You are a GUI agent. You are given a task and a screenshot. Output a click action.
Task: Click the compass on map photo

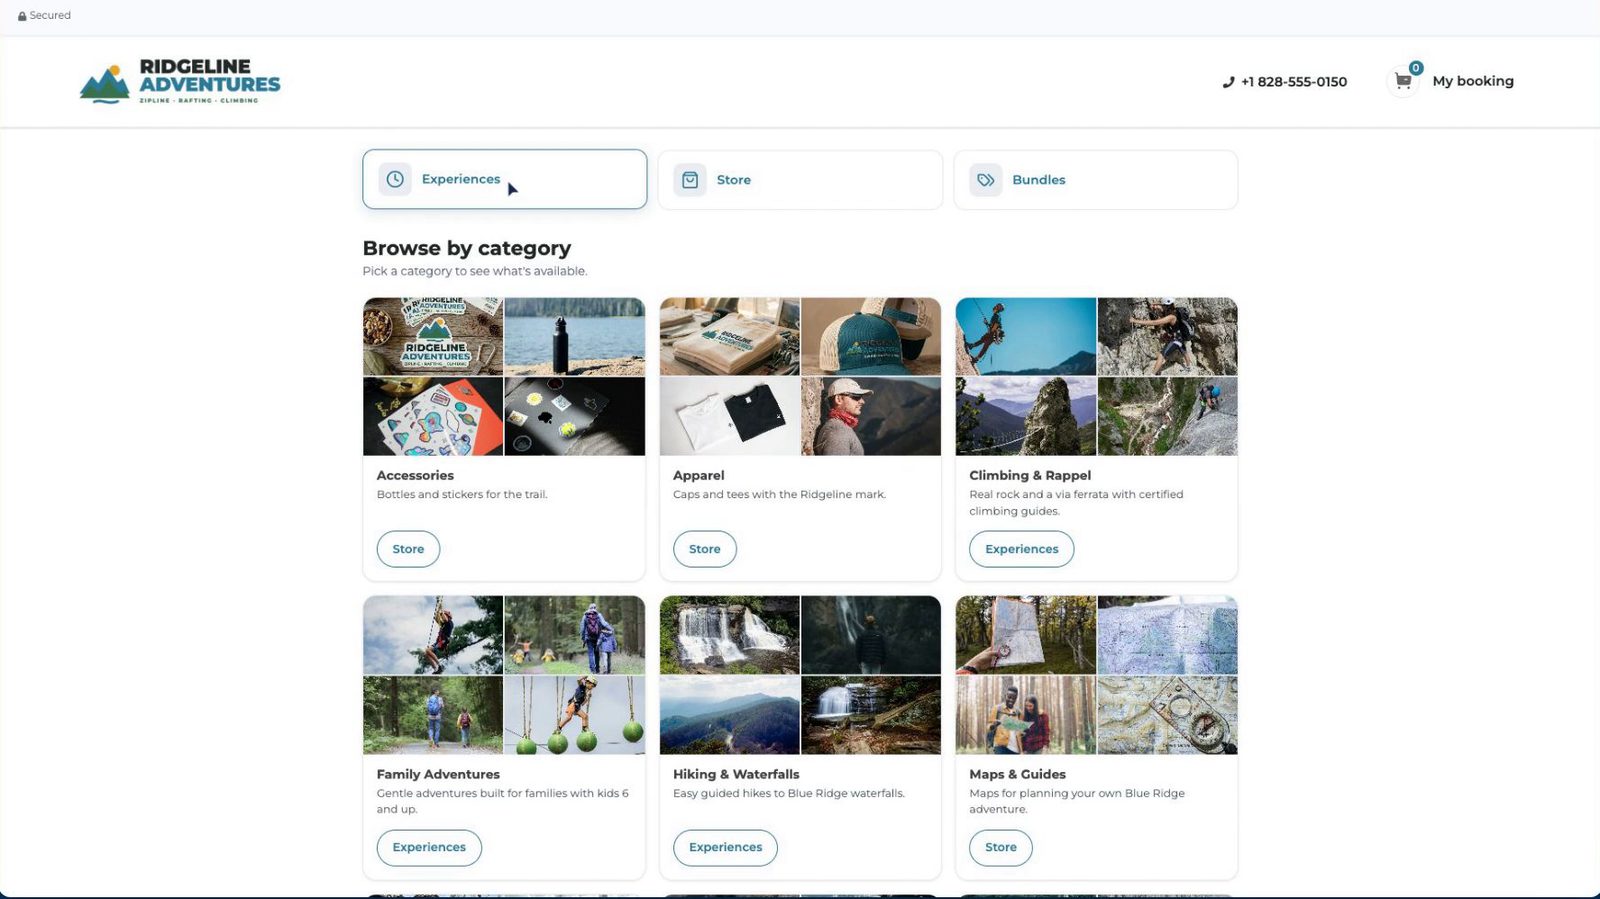click(x=1167, y=715)
